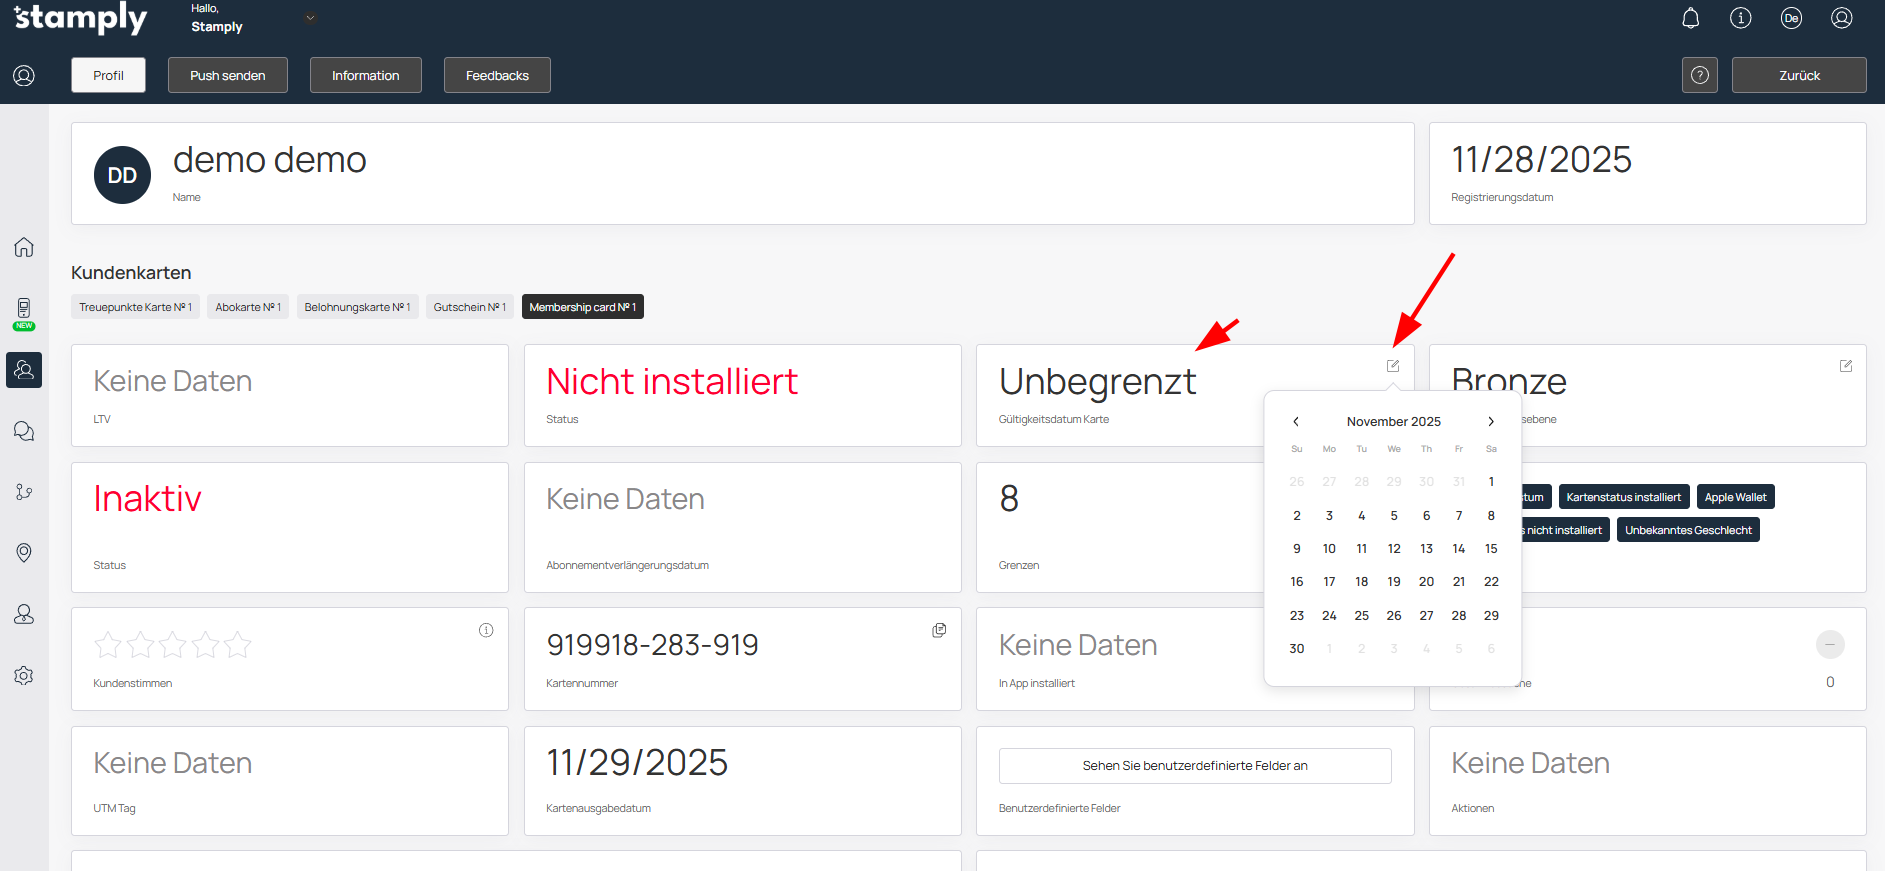Image resolution: width=1885 pixels, height=871 pixels.
Task: Select November 15 in the calendar
Action: (1491, 549)
